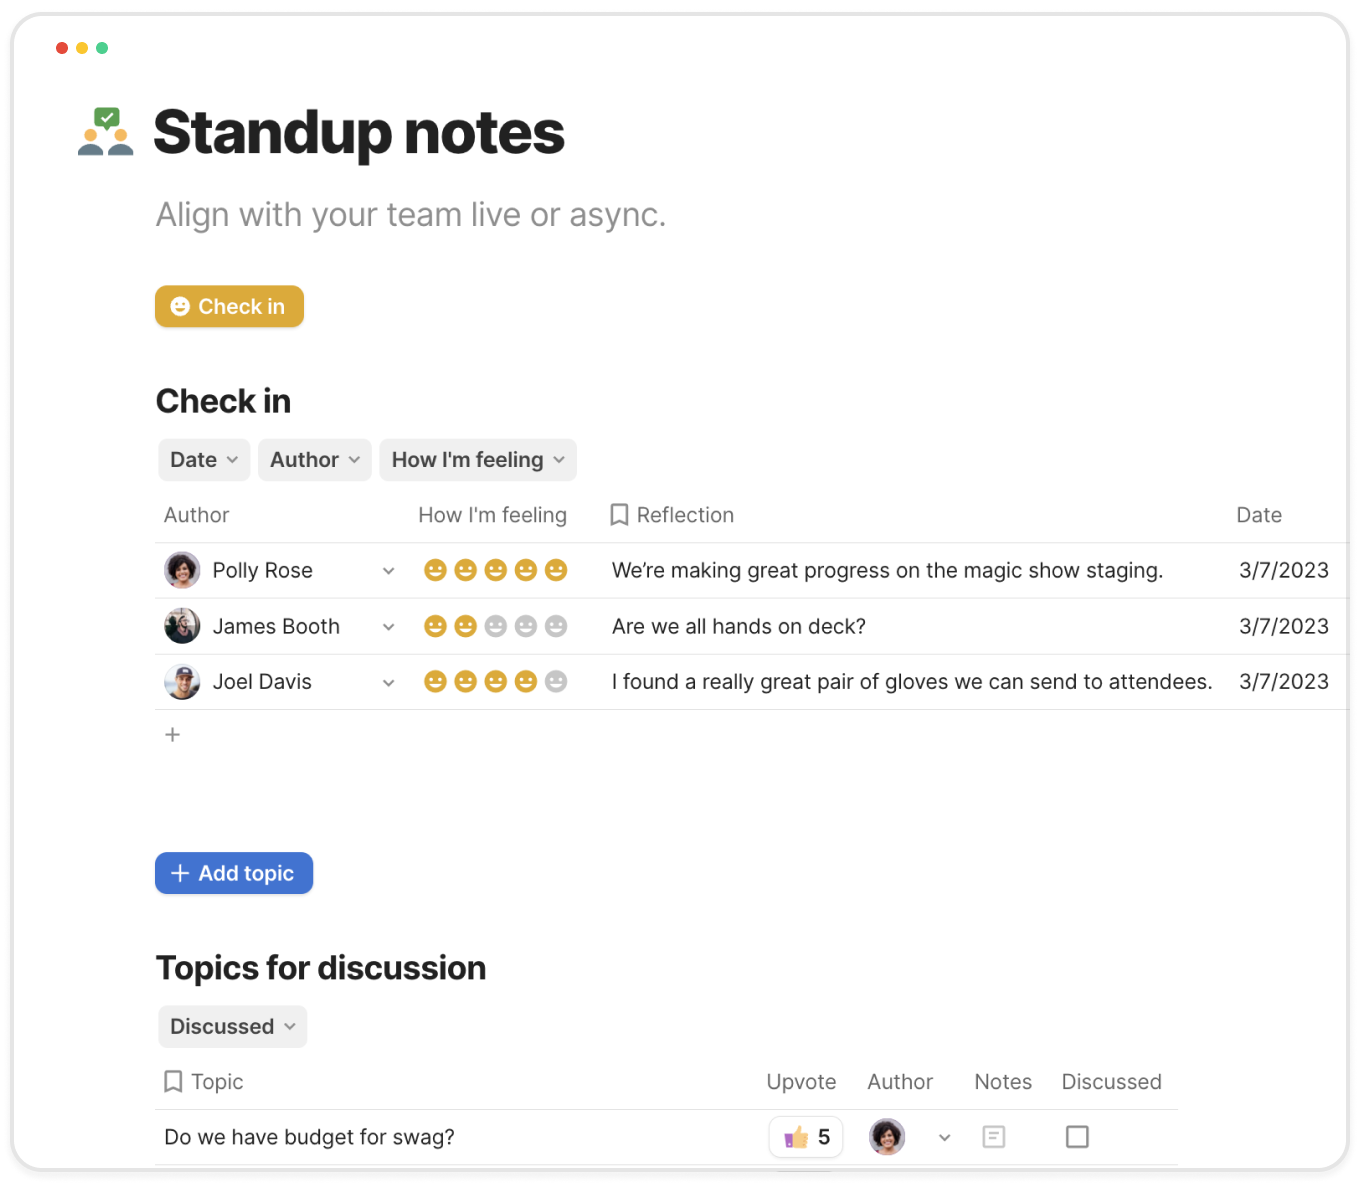Image resolution: width=1360 pixels, height=1188 pixels.
Task: Open Polly Rose's avatar in Check in table
Action: coord(182,570)
